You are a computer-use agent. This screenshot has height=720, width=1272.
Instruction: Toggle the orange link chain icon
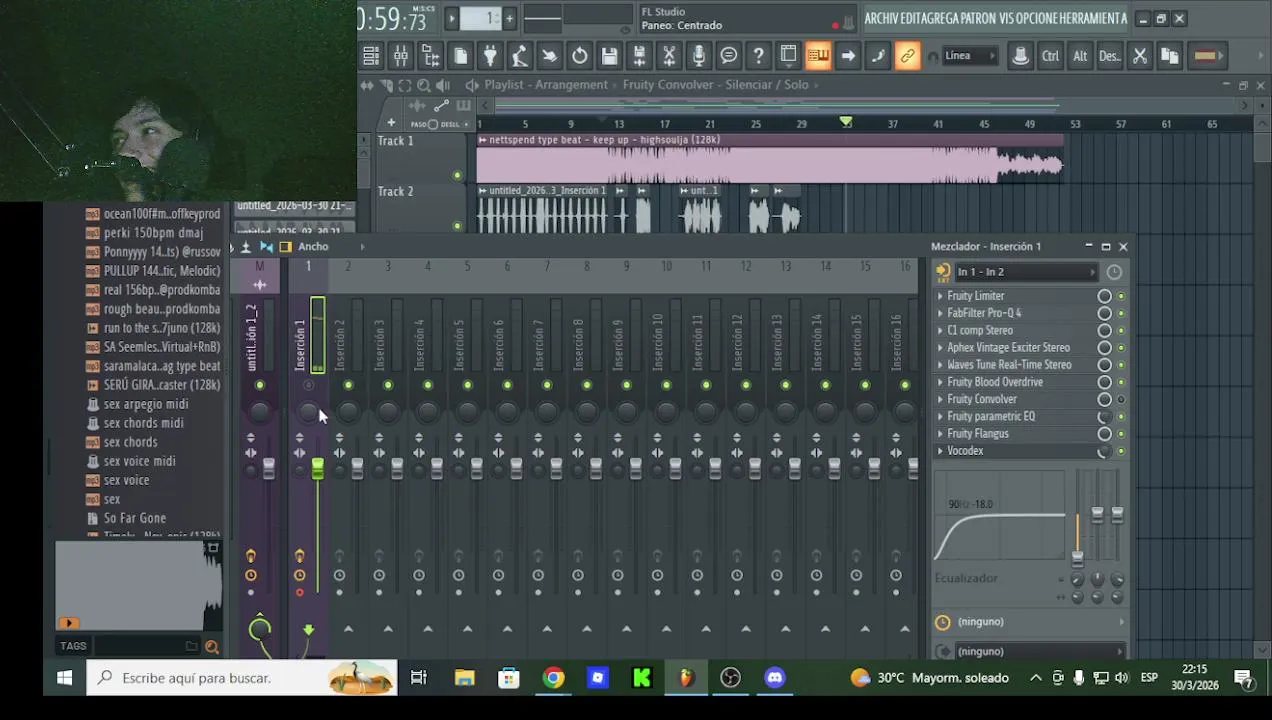click(x=907, y=56)
